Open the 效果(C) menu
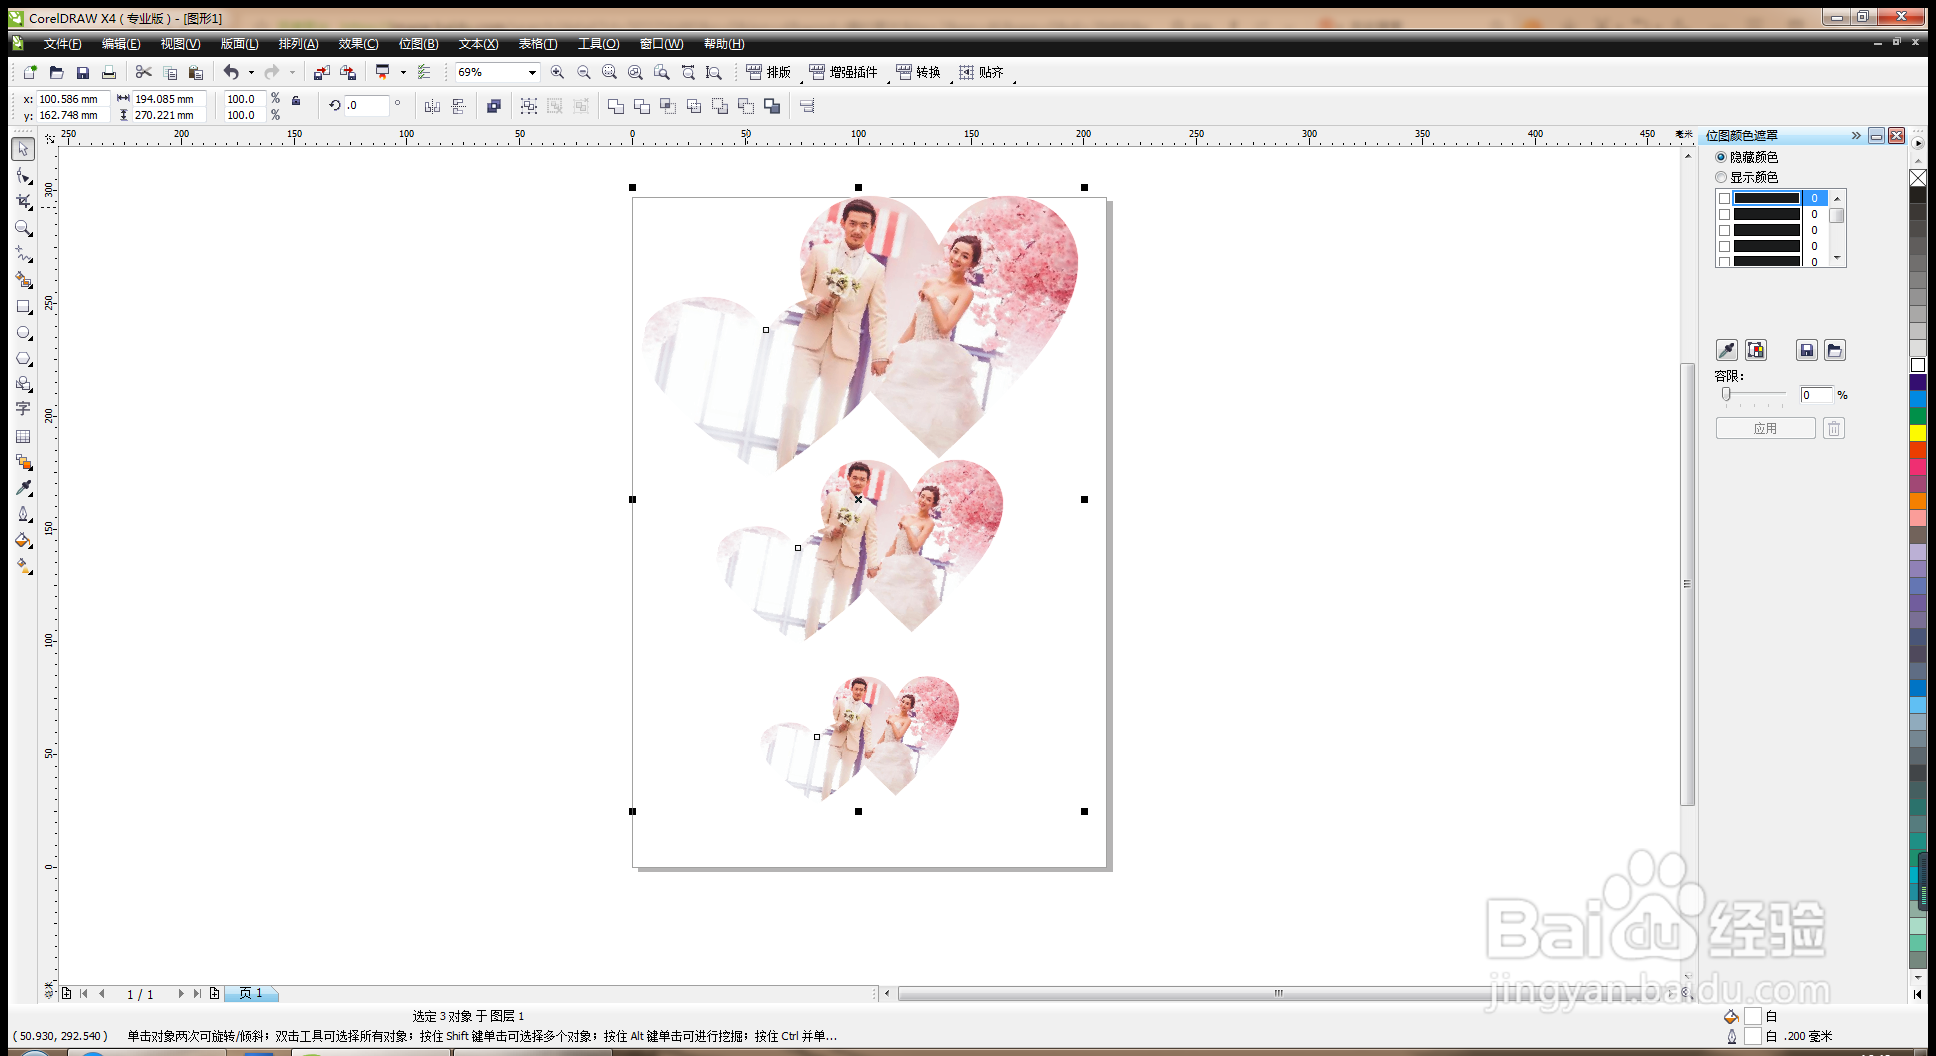 (x=358, y=44)
